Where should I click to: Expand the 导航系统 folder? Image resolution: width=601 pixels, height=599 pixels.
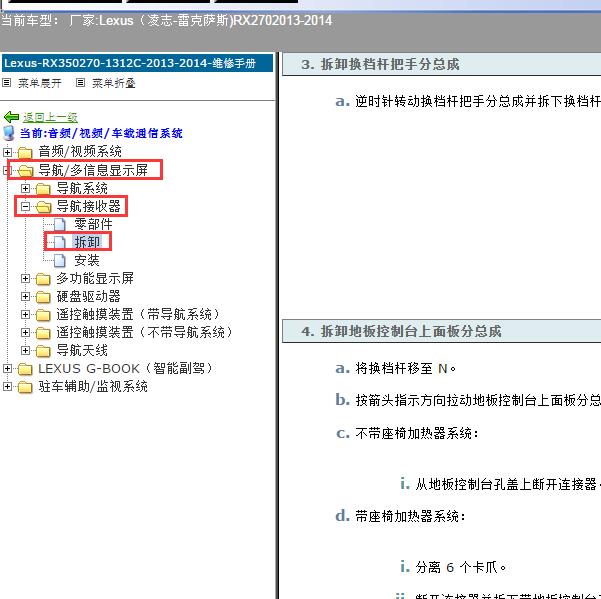[x=25, y=188]
